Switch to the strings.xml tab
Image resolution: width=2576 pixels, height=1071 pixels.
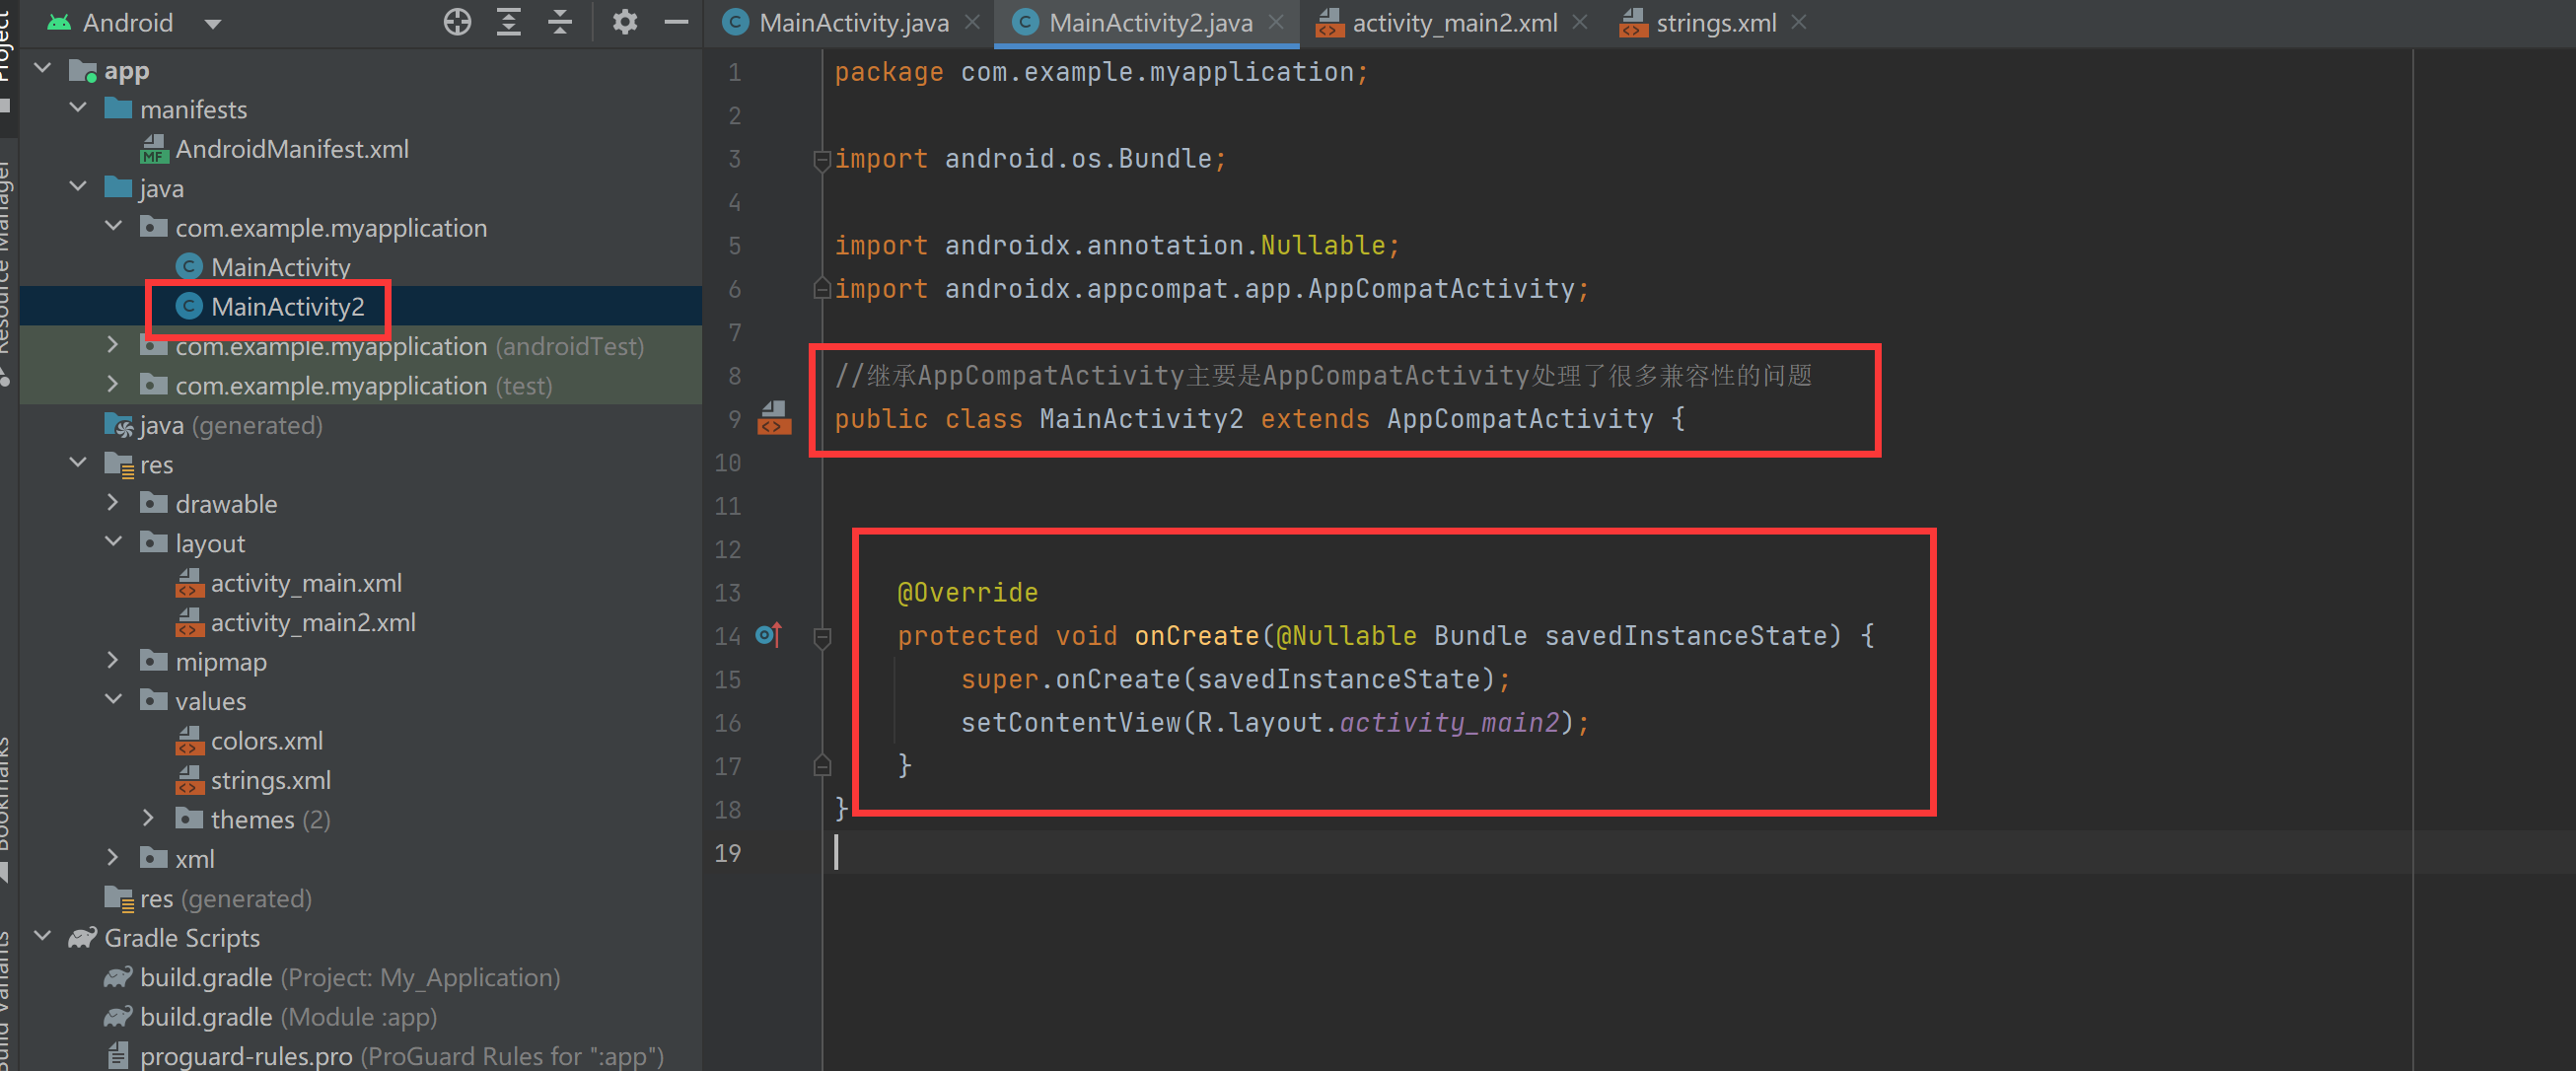click(1716, 23)
